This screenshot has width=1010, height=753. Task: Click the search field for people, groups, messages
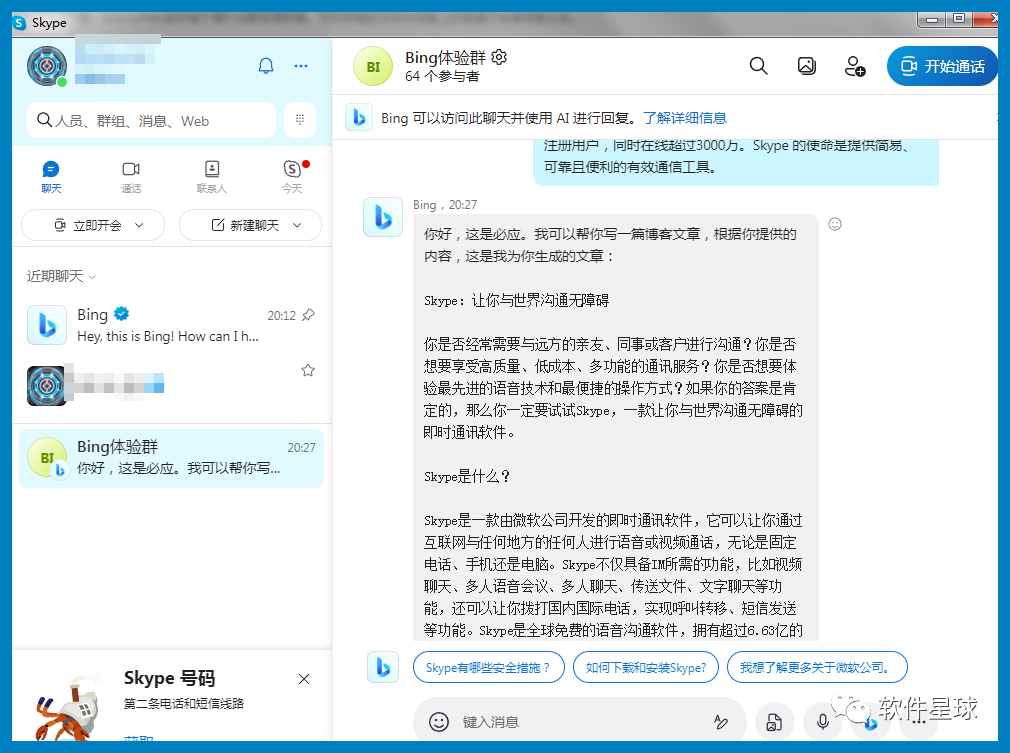click(151, 120)
